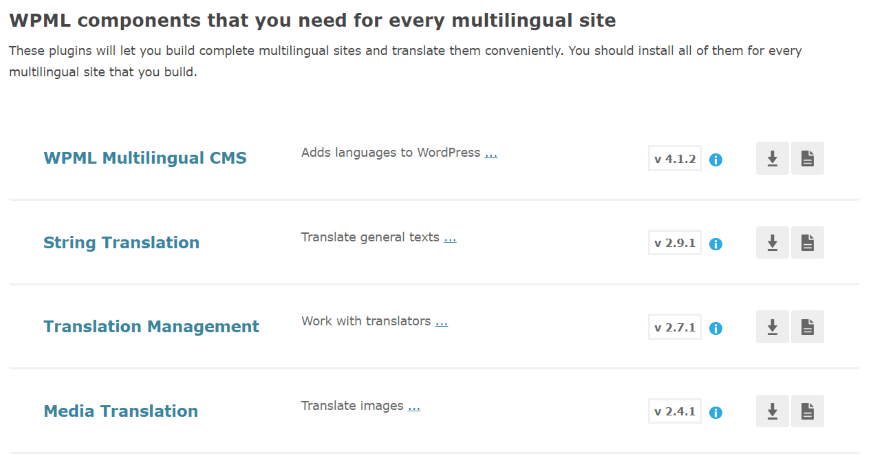Screen dimensions: 880x474
Task: Expand the "Translate images" description
Action: click(x=414, y=406)
